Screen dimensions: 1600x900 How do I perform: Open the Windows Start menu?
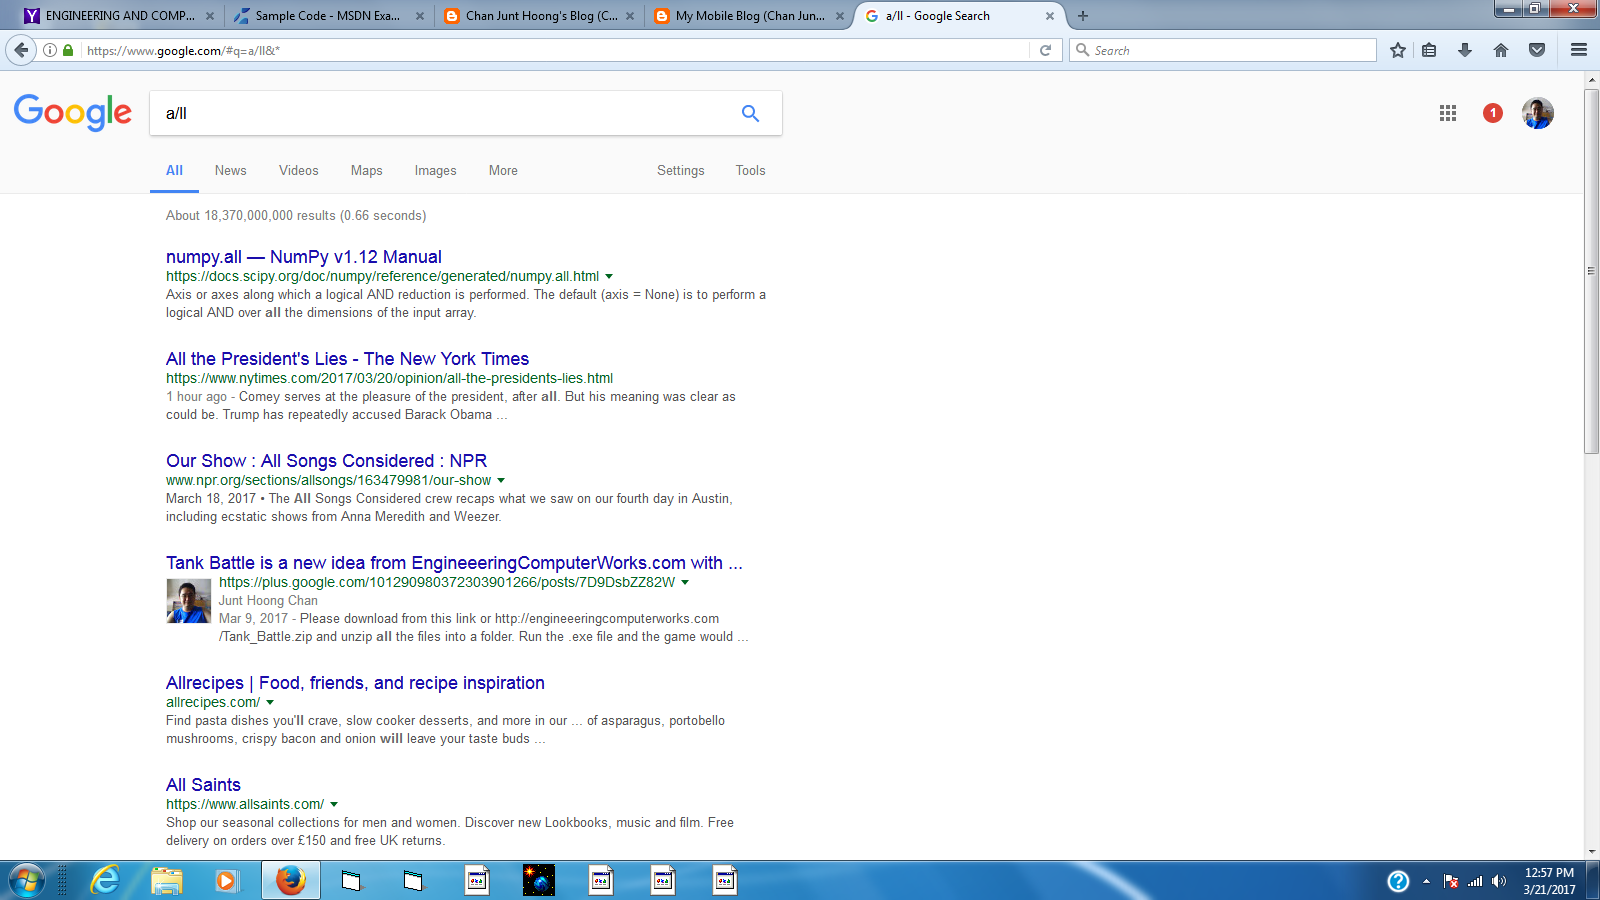click(27, 881)
